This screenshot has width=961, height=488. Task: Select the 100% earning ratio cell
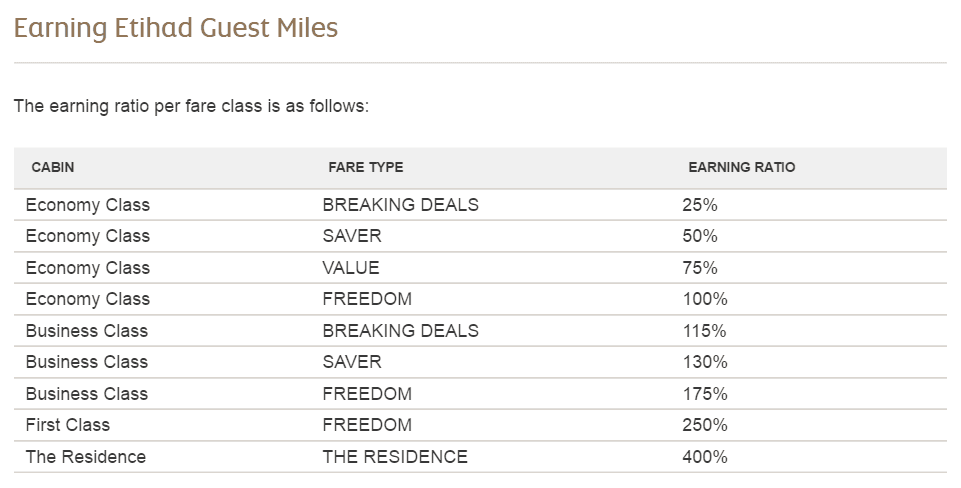click(705, 299)
